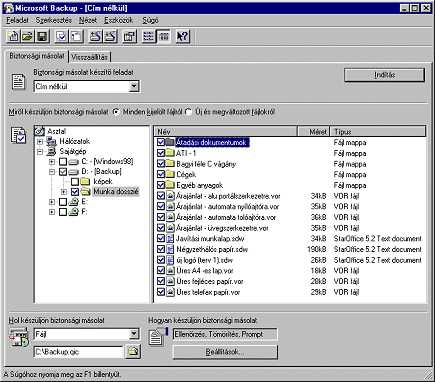Click the New backup job toolbar icon
The width and height of the screenshot is (435, 382).
click(13, 36)
